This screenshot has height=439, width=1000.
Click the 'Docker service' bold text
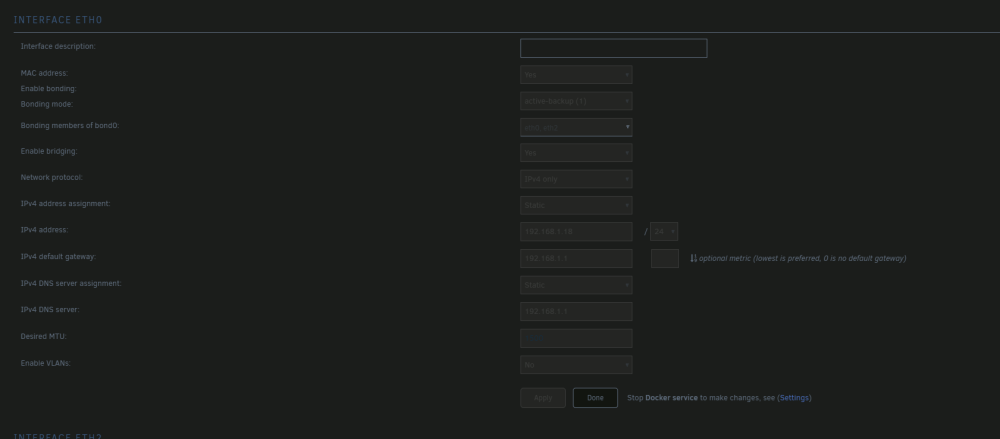pyautogui.click(x=671, y=398)
